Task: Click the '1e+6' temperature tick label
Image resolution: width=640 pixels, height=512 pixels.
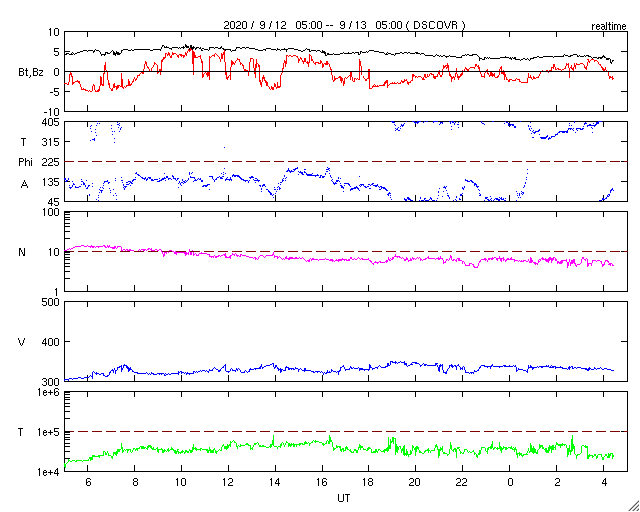Action: pos(50,393)
